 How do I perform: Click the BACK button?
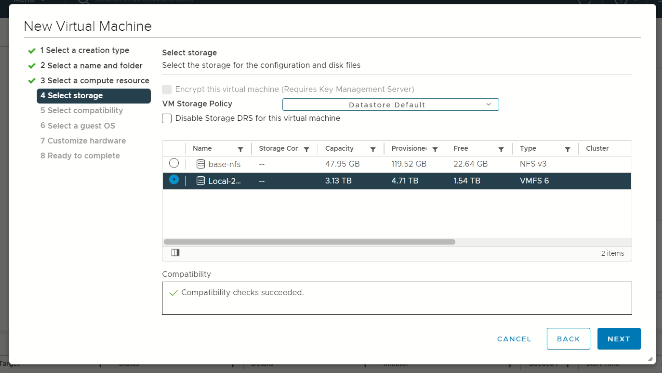pos(568,339)
